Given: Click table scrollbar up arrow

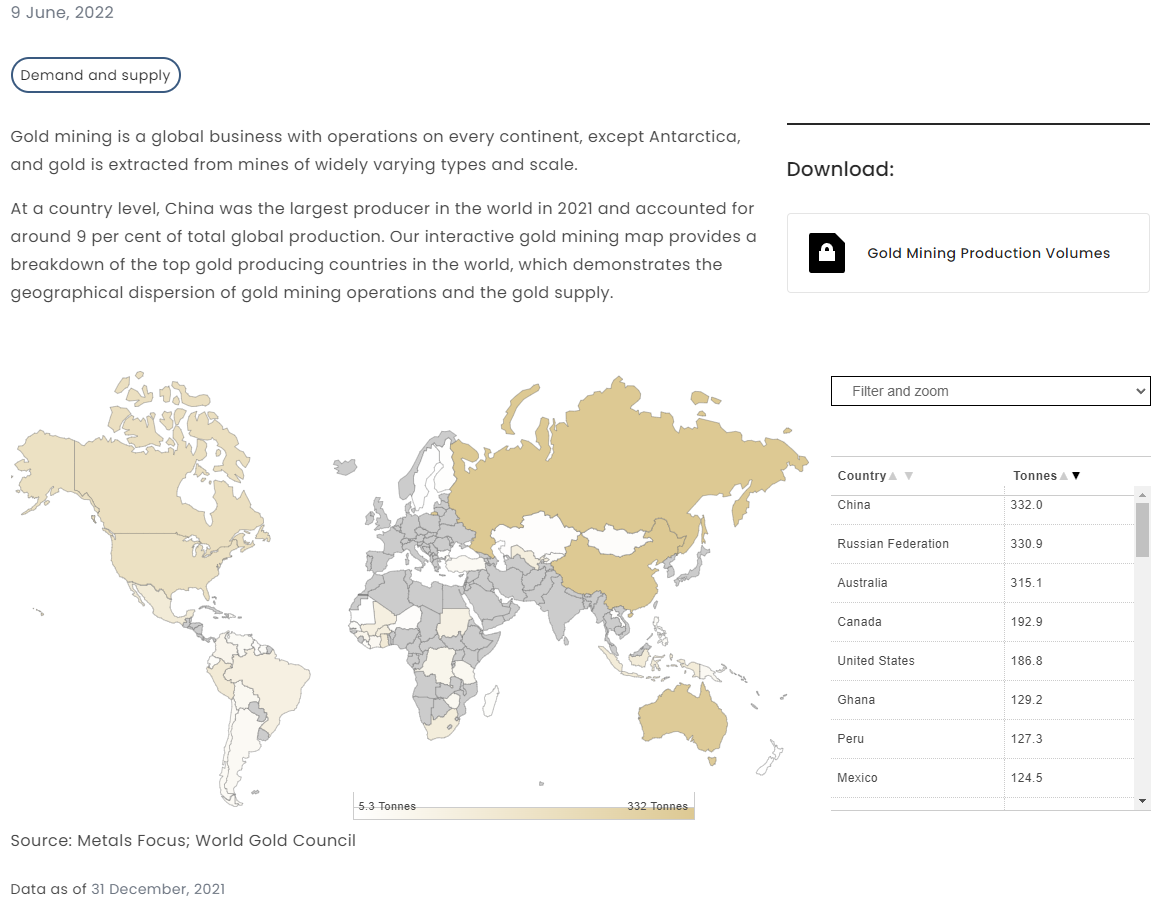Looking at the screenshot, I should [x=1142, y=495].
